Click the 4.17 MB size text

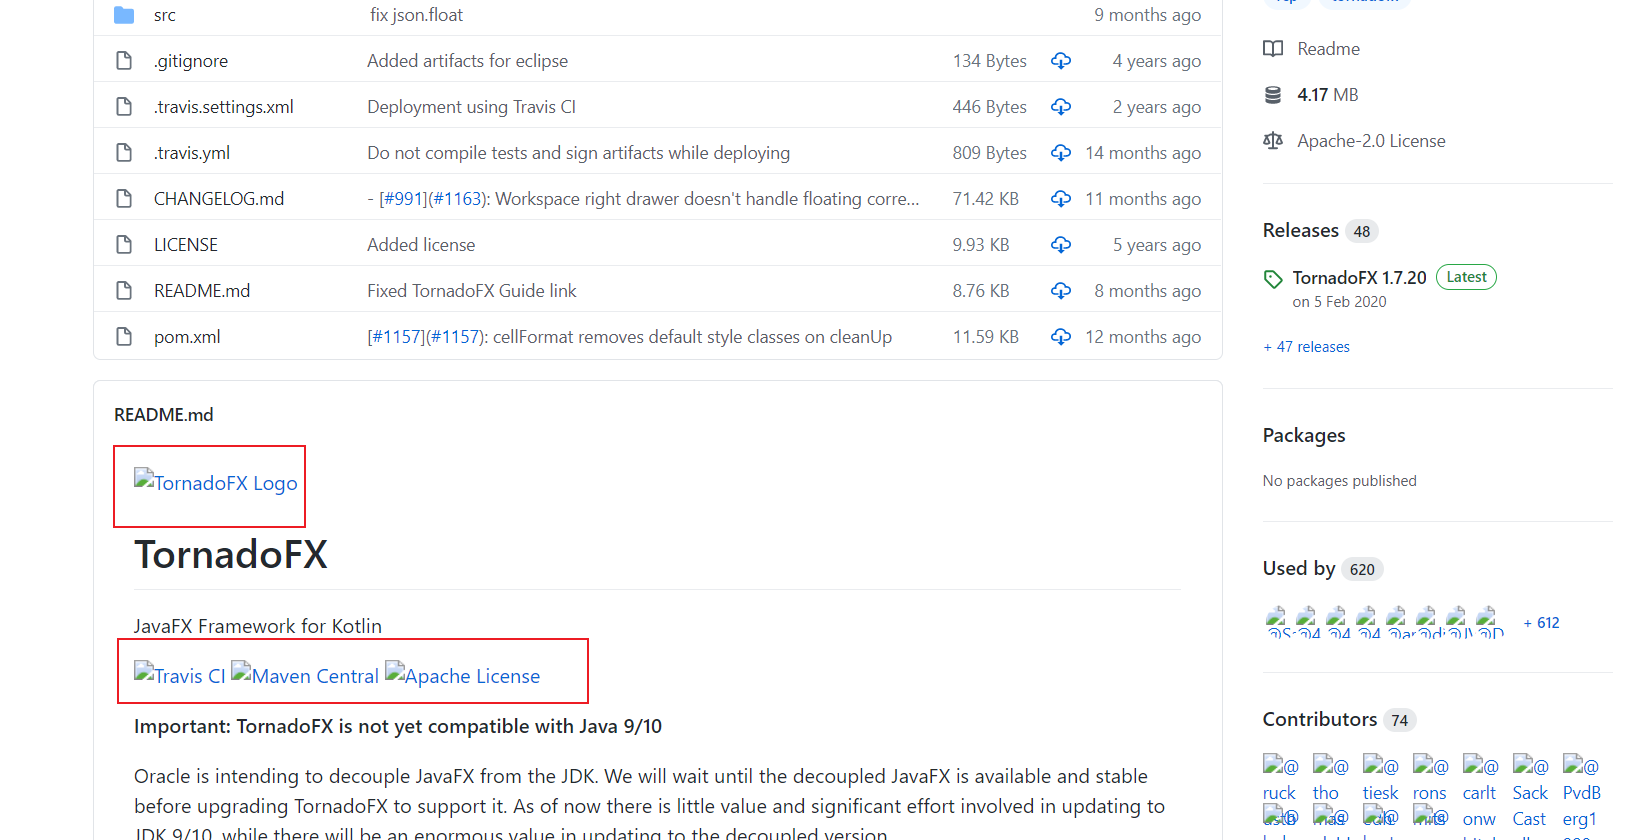click(x=1327, y=95)
